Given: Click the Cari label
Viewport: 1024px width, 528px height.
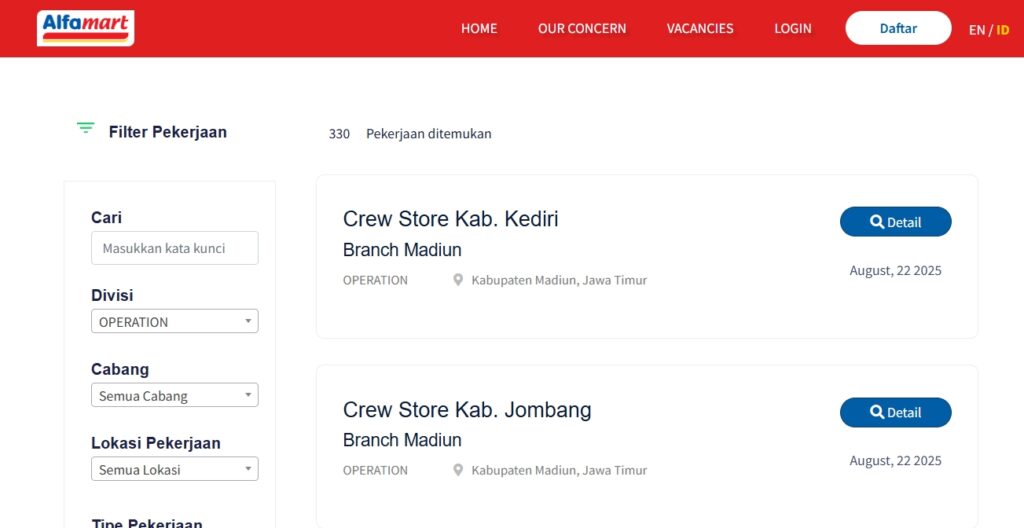Looking at the screenshot, I should (x=106, y=218).
